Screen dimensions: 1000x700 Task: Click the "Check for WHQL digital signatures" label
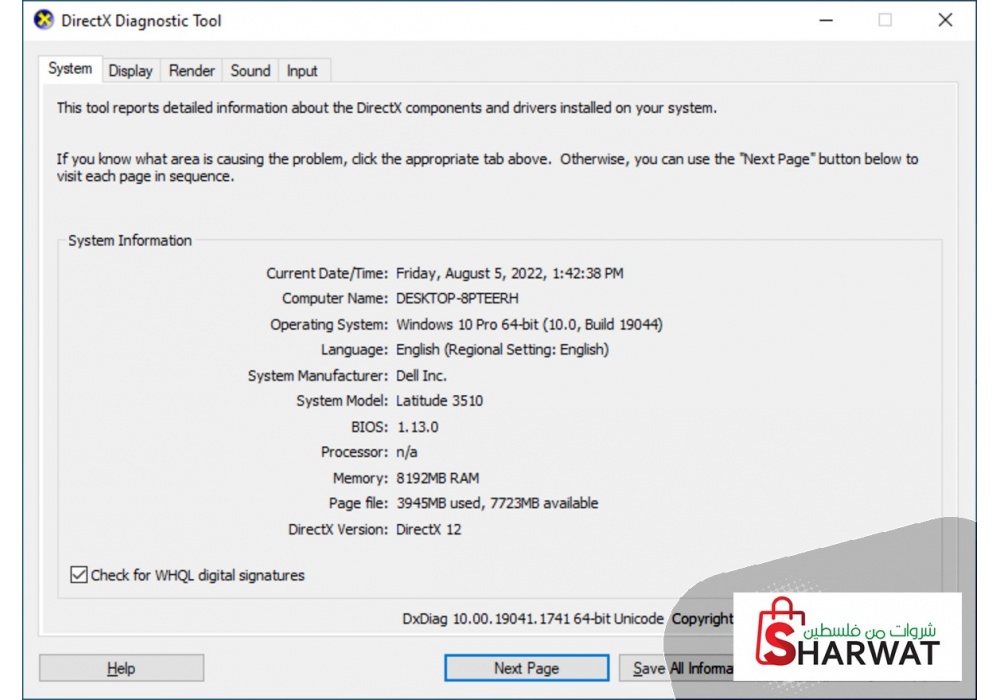[197, 575]
